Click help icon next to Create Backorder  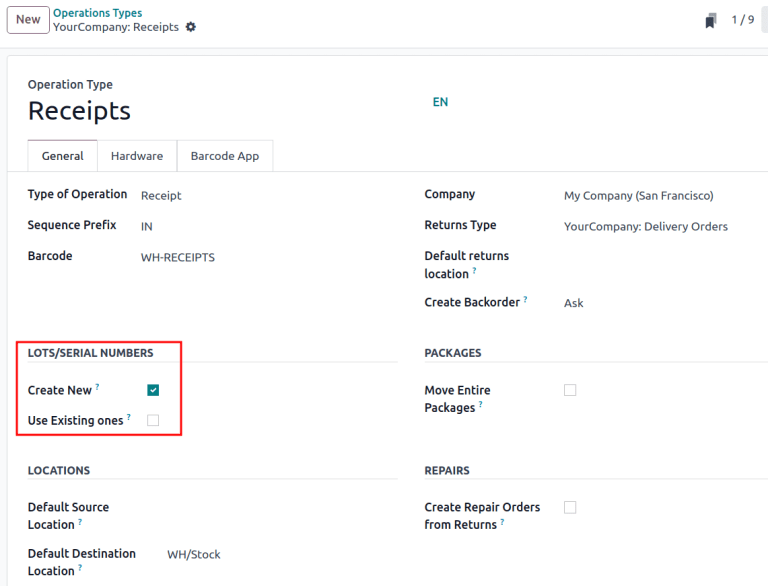coord(525,298)
